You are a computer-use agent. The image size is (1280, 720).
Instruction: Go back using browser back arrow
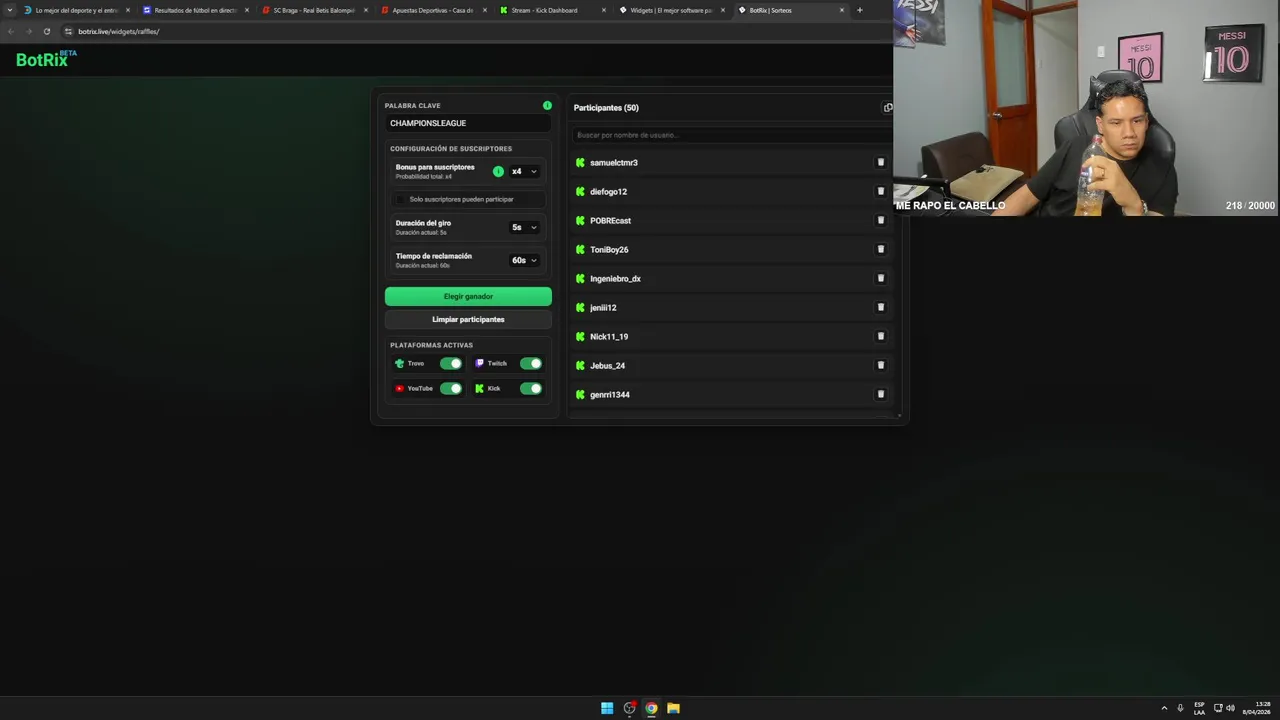[x=11, y=31]
